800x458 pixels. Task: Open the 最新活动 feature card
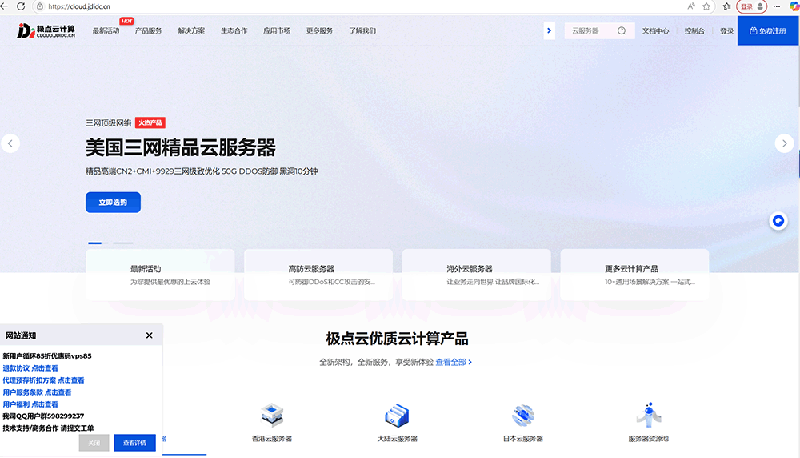point(160,274)
